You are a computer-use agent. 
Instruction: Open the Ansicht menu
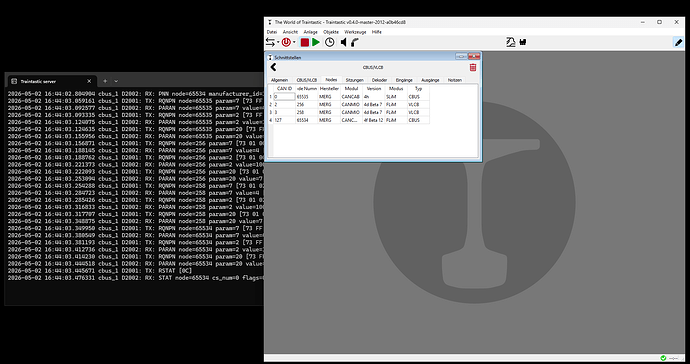[x=290, y=32]
